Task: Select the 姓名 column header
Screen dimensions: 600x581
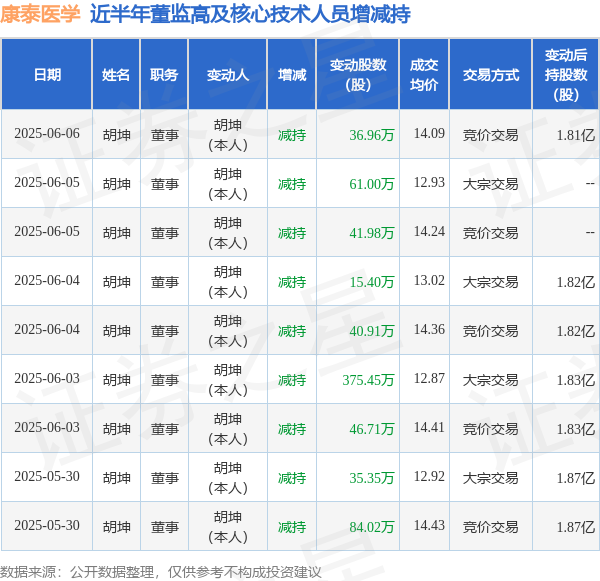Action: click(116, 75)
